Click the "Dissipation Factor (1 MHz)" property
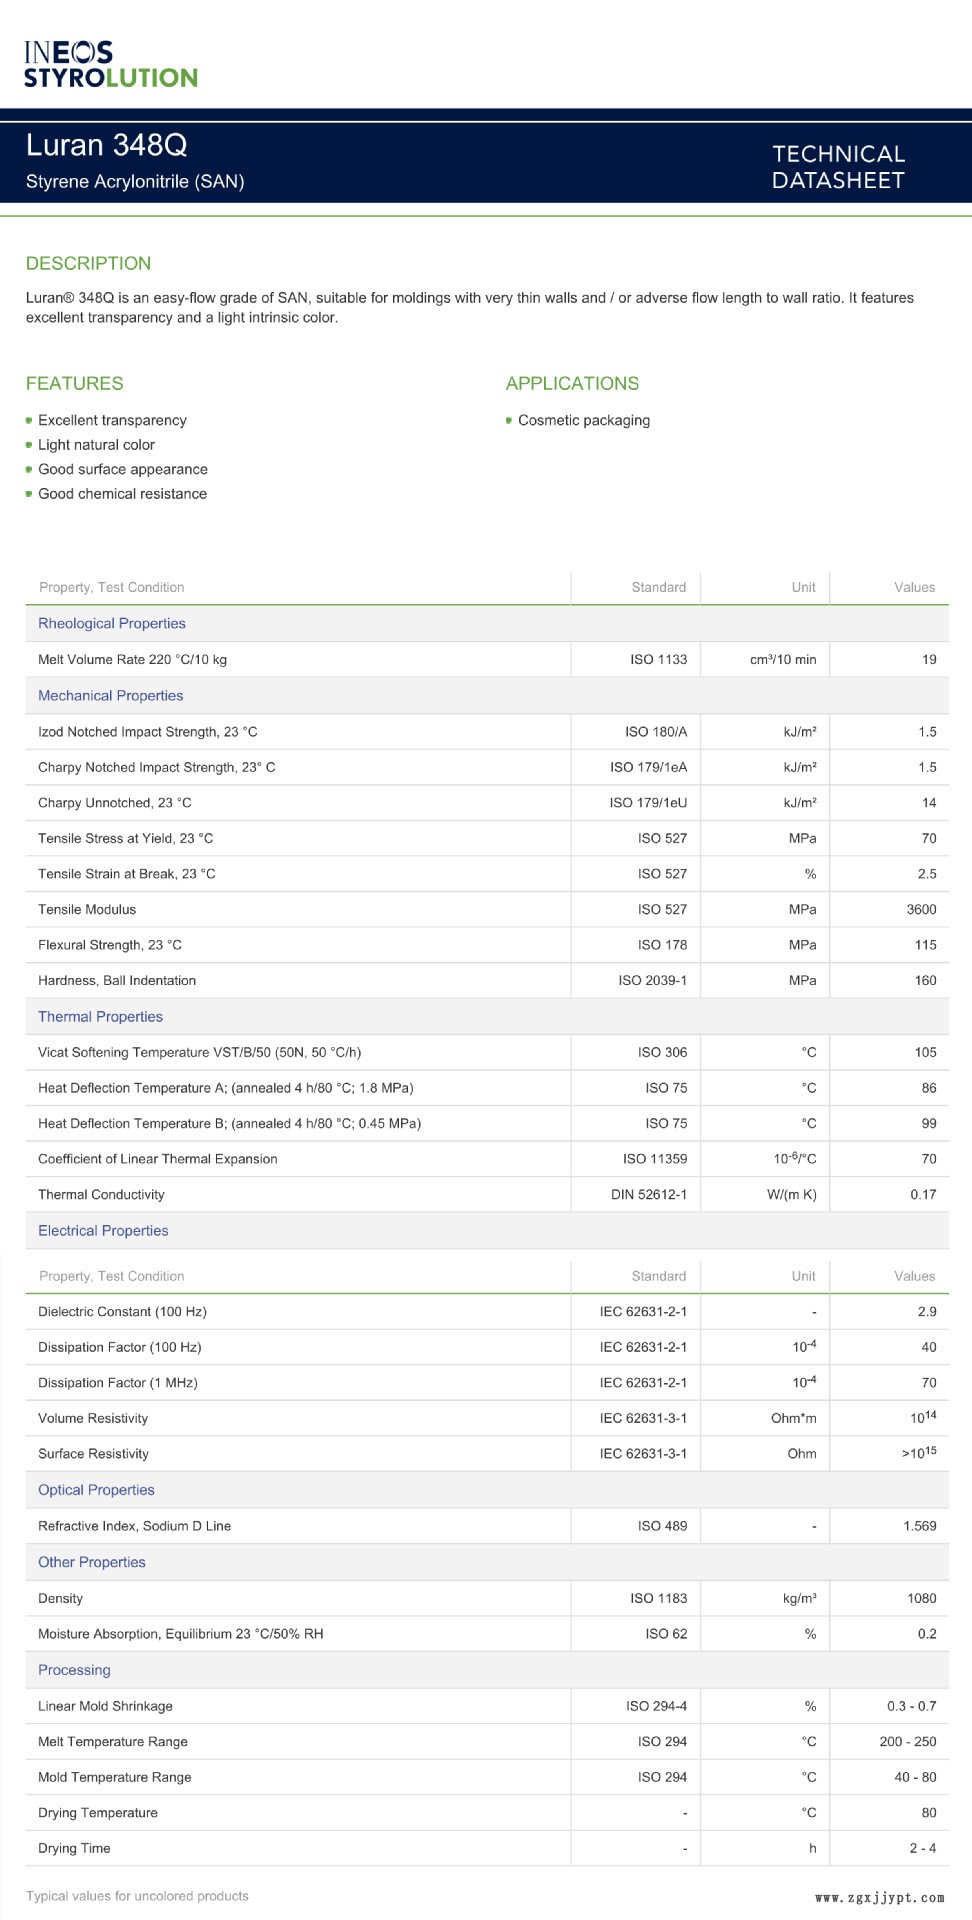The image size is (972, 1920). pyautogui.click(x=118, y=1383)
